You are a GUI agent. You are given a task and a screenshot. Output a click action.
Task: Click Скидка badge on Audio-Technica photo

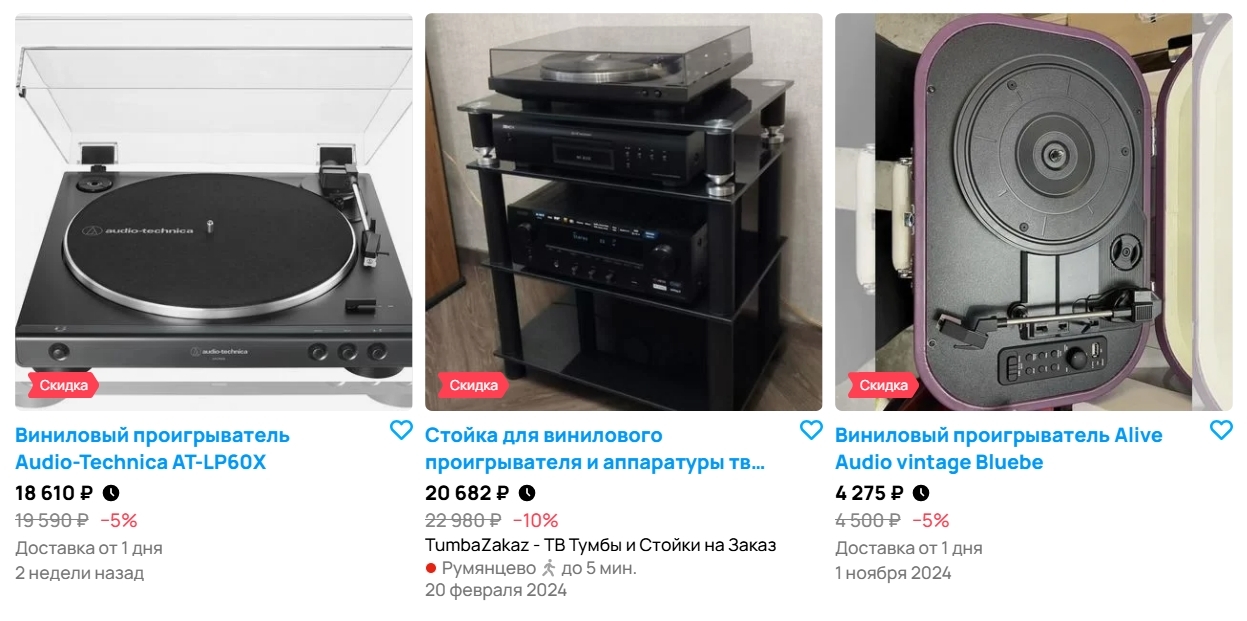point(63,385)
